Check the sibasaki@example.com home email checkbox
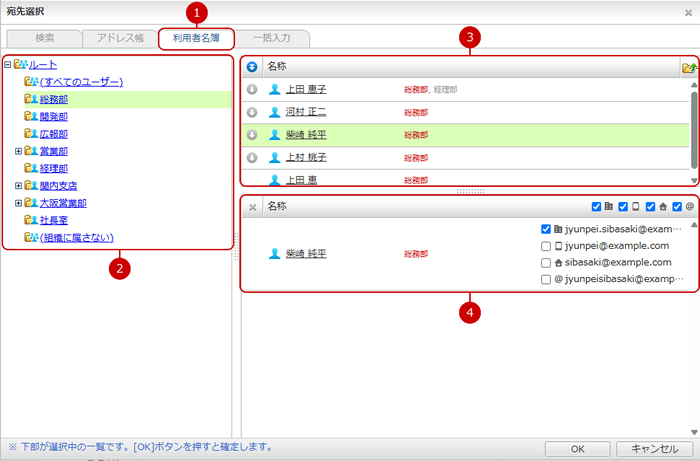This screenshot has height=461, width=700. [x=546, y=262]
